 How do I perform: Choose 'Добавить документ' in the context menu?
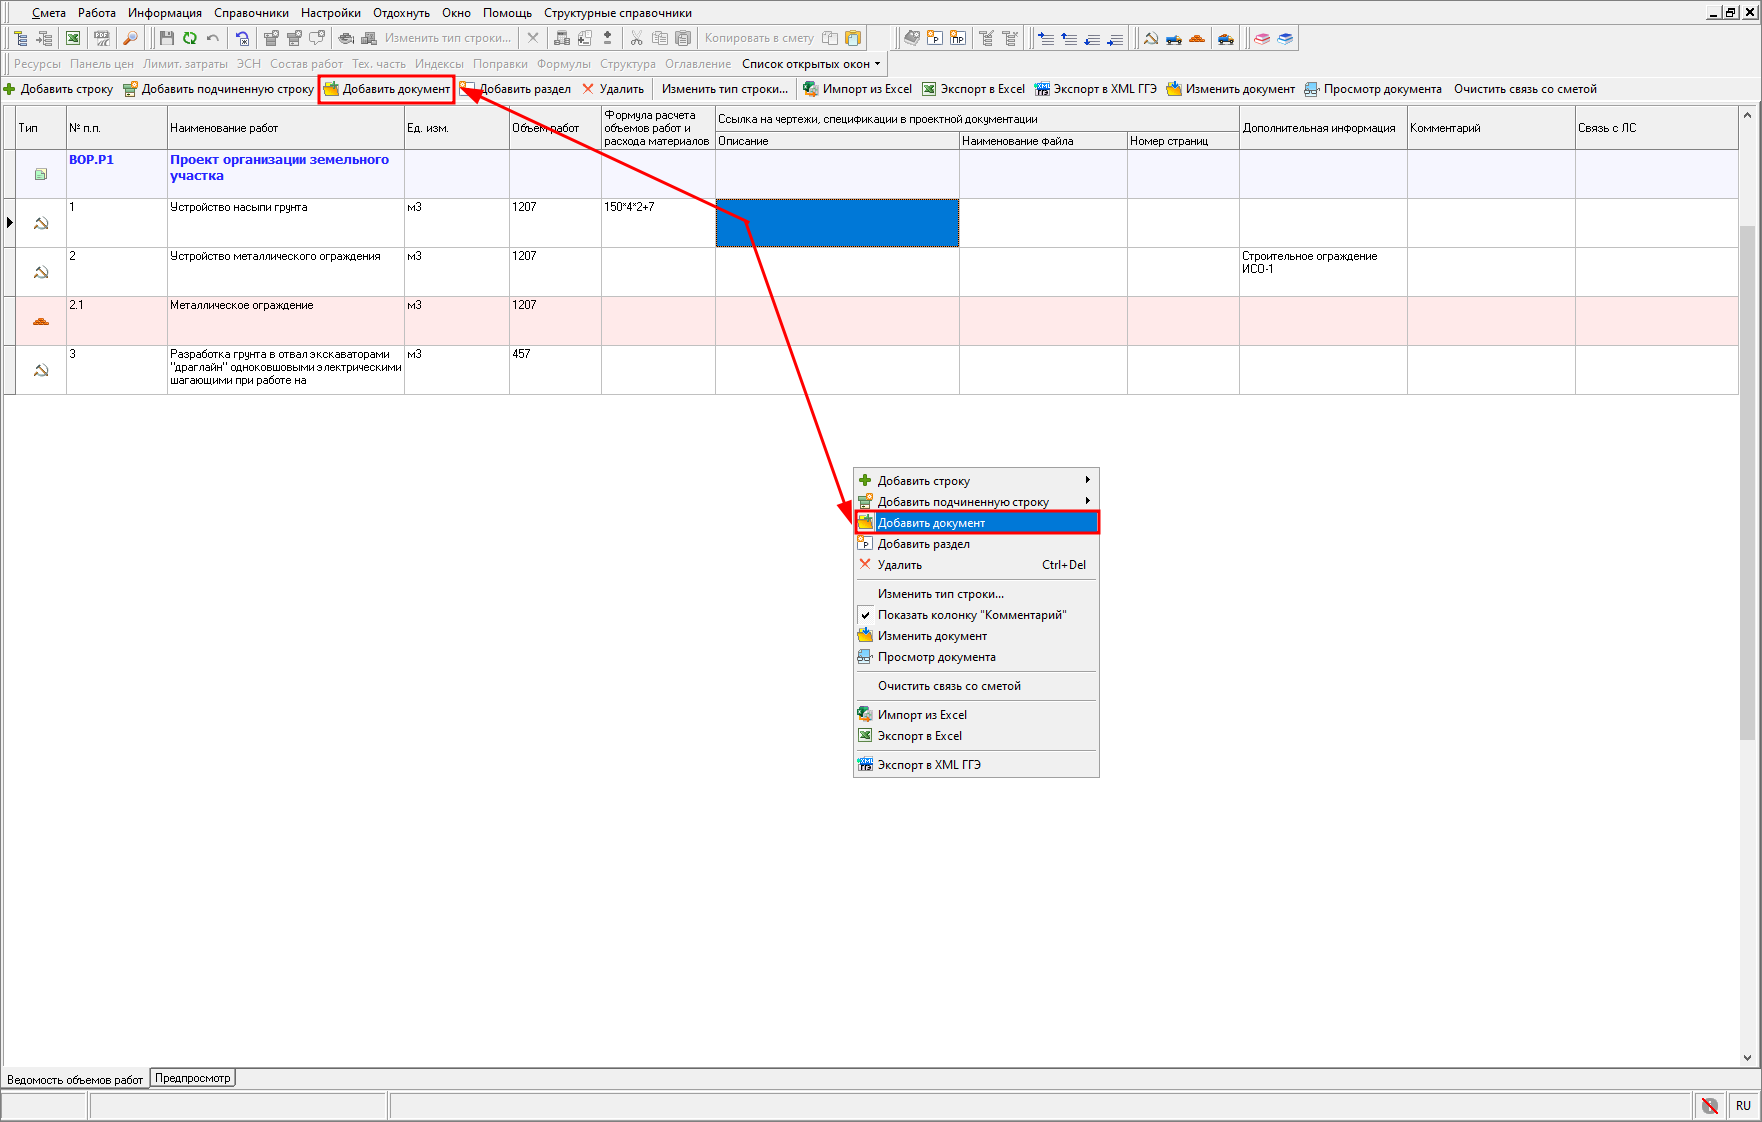(976, 523)
